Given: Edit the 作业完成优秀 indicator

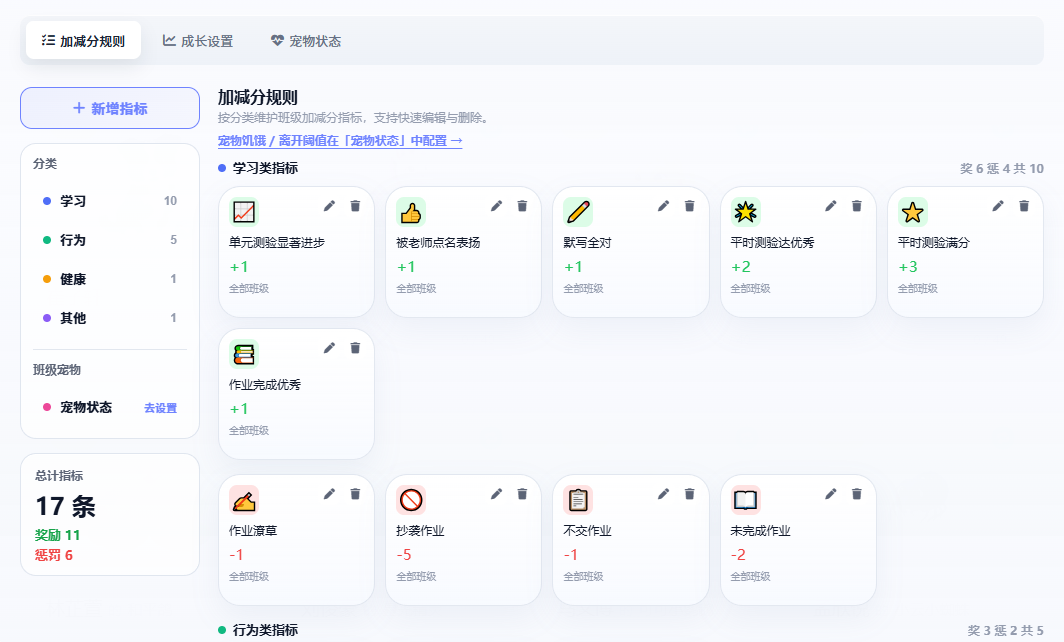Looking at the screenshot, I should point(329,347).
